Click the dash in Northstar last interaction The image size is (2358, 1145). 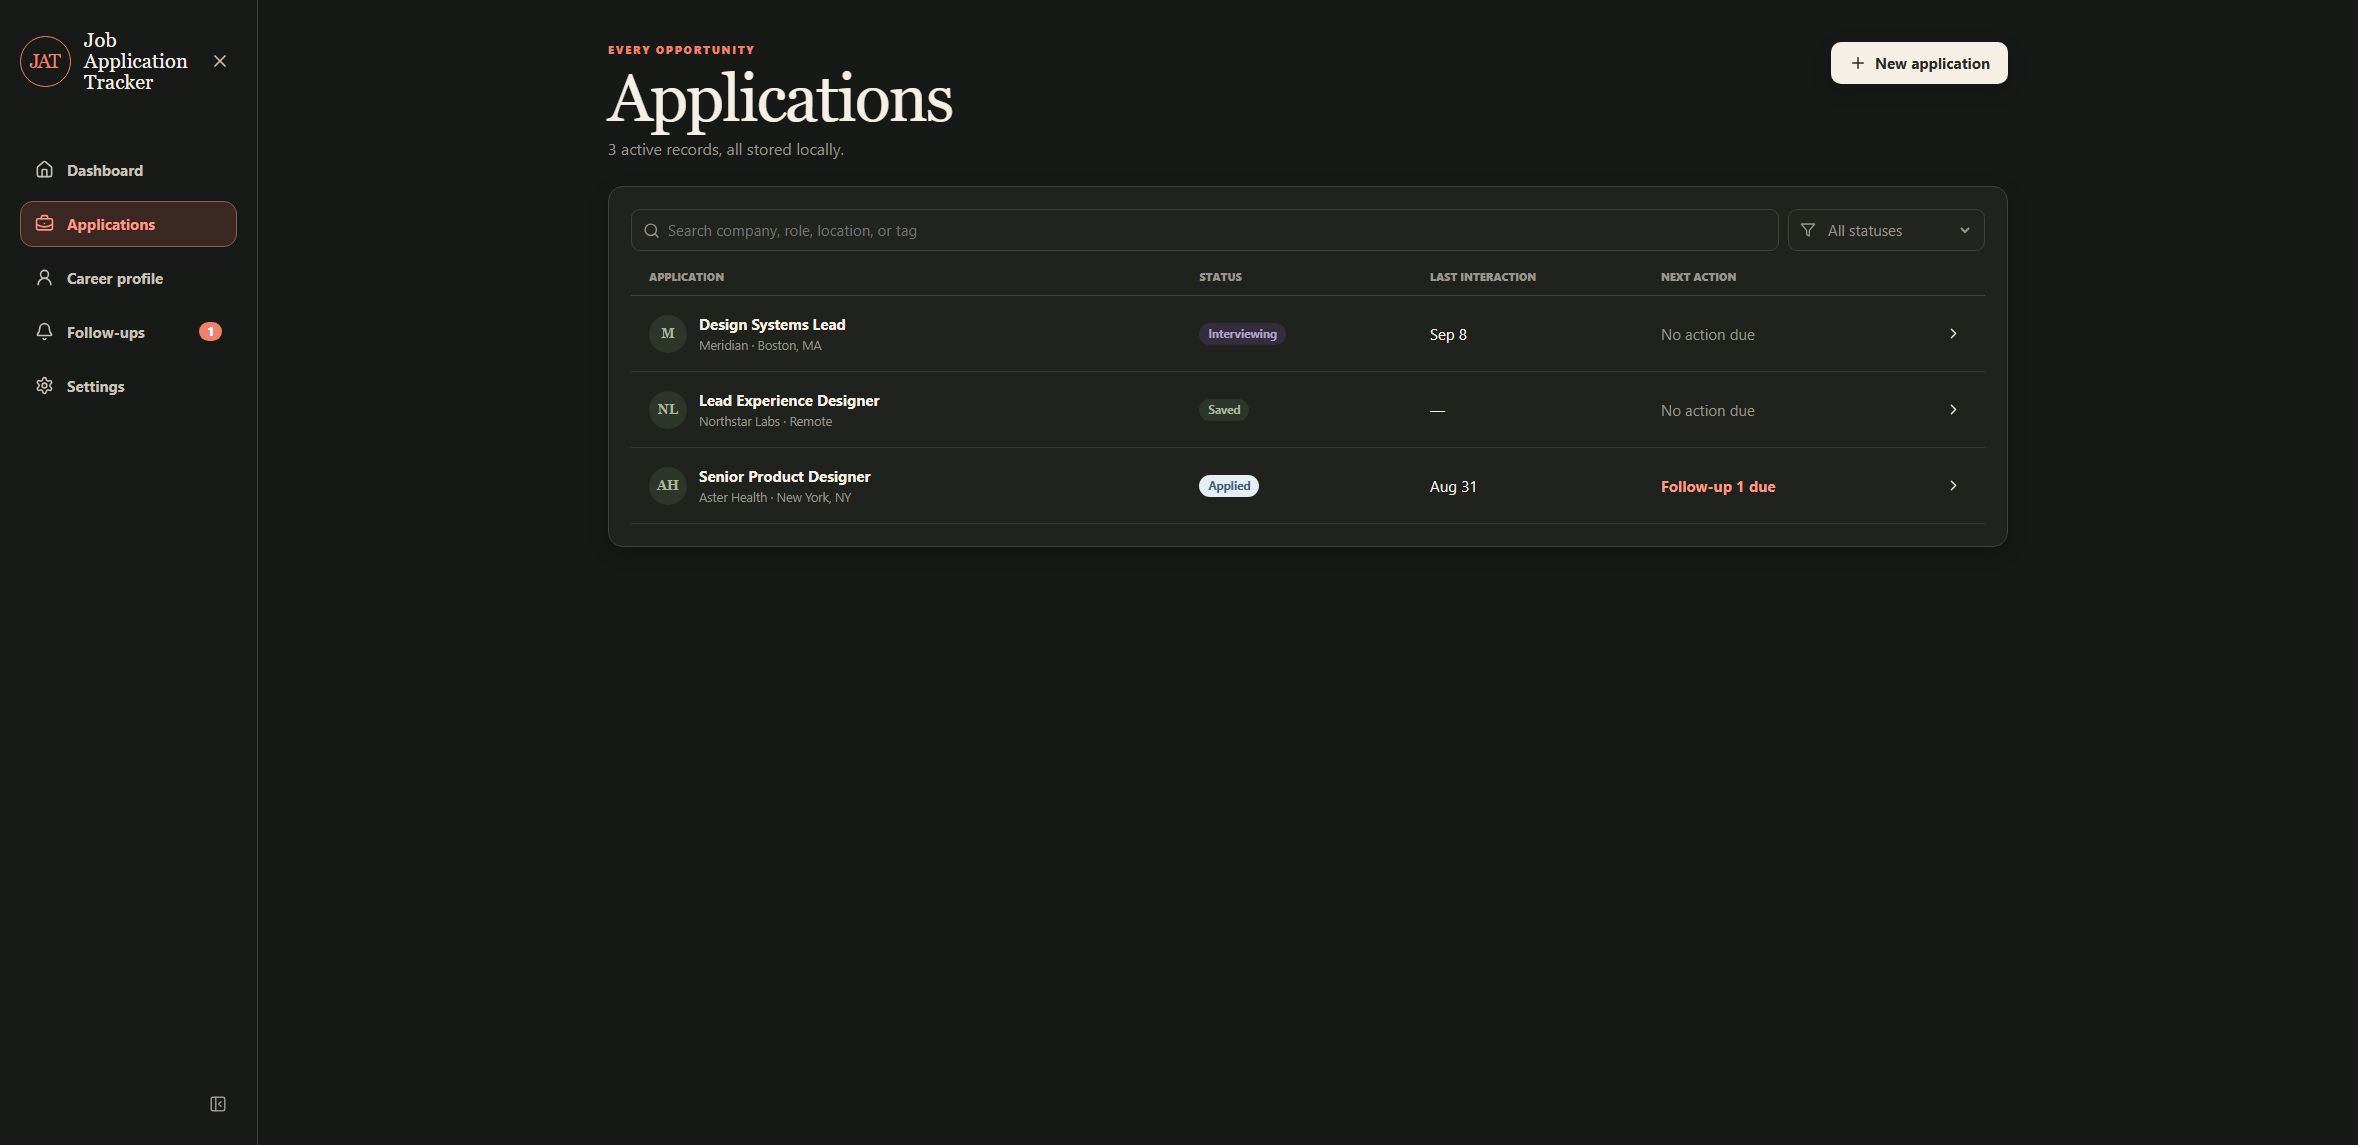[x=1437, y=410]
